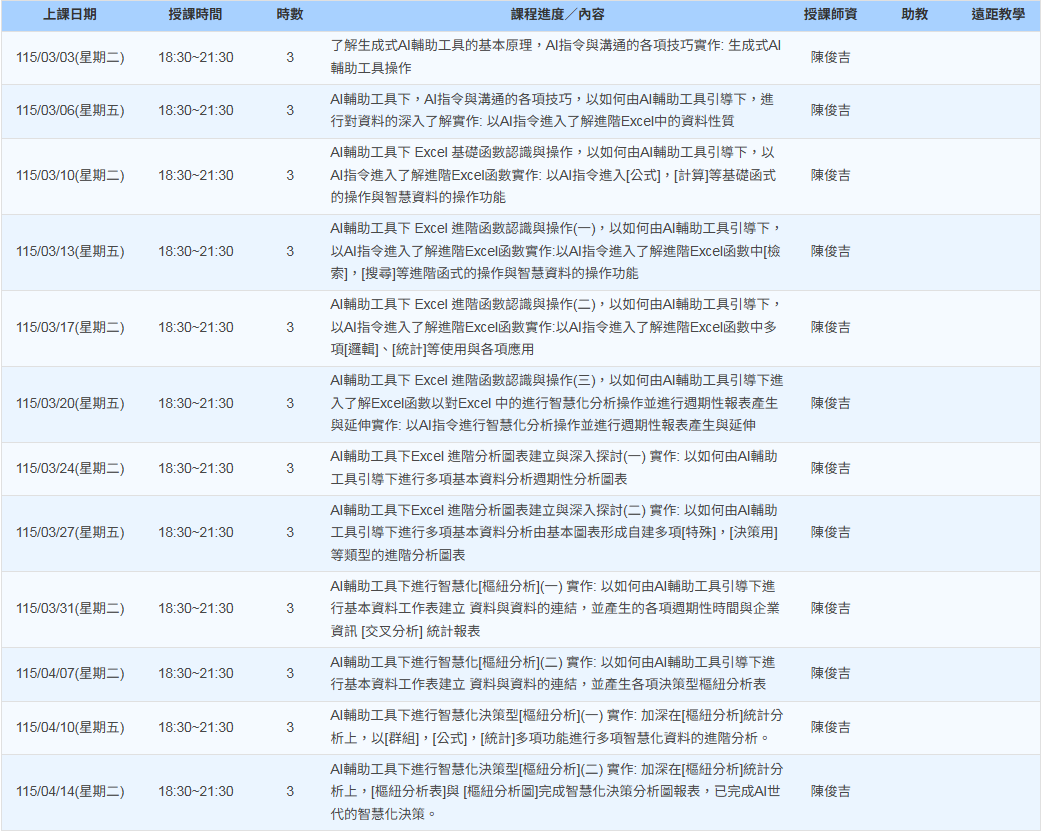The width and height of the screenshot is (1044, 832).
Task: Click the 課程進度／內容 column header
Action: [557, 15]
